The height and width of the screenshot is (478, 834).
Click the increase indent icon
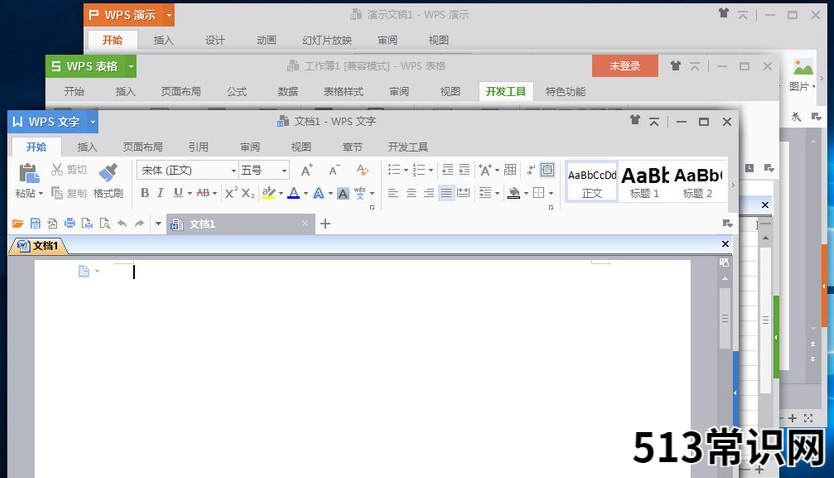pyautogui.click(x=464, y=170)
